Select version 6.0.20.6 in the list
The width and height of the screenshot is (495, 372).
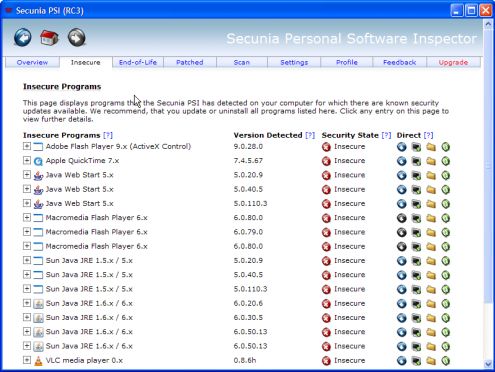tap(248, 303)
